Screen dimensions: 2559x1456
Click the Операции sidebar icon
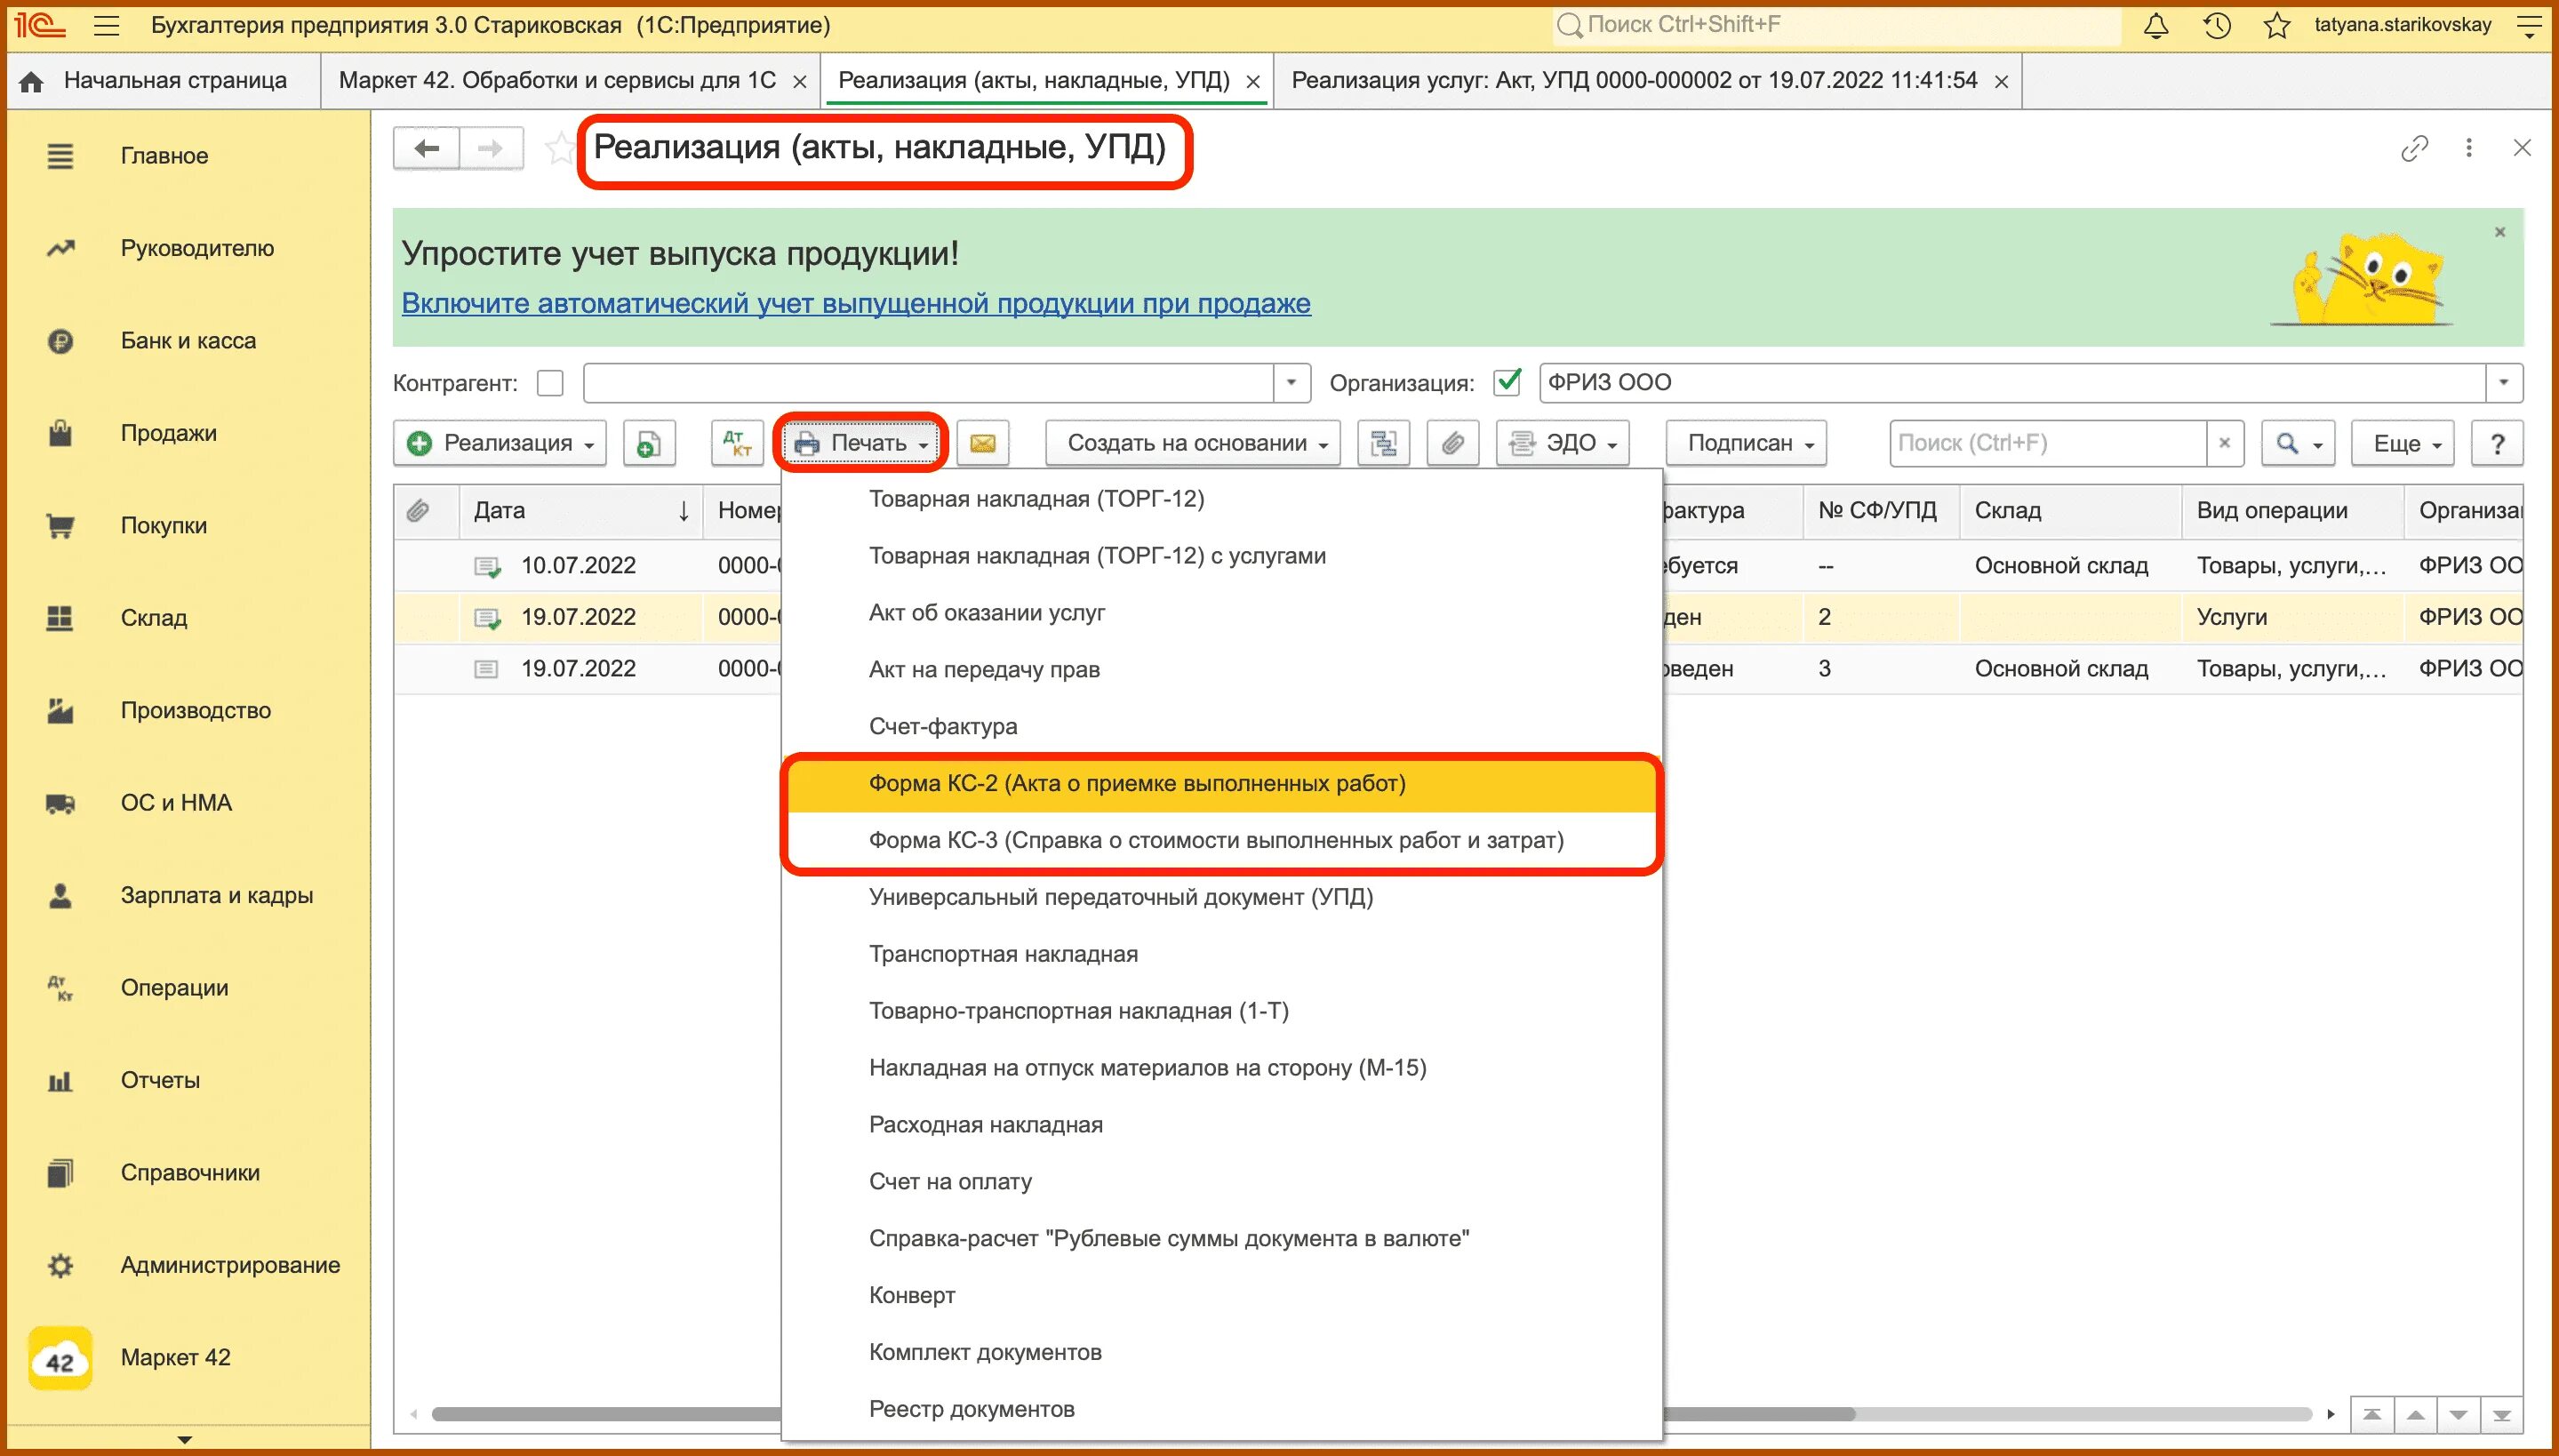(60, 988)
